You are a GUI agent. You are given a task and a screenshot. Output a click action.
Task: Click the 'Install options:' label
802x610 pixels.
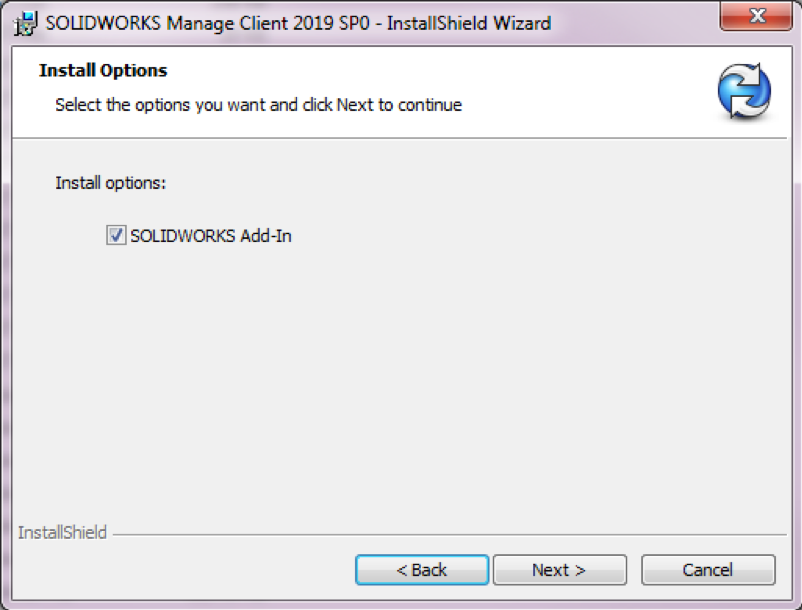[110, 183]
